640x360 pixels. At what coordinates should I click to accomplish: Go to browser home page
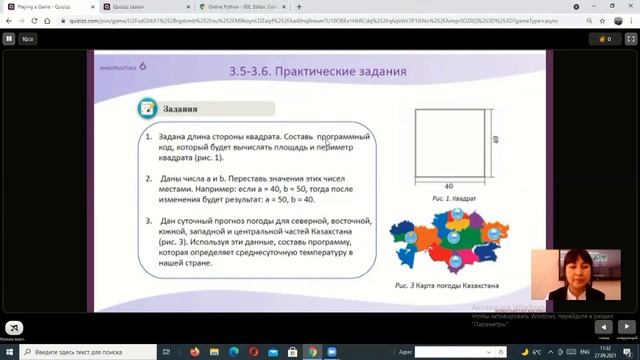pos(47,21)
